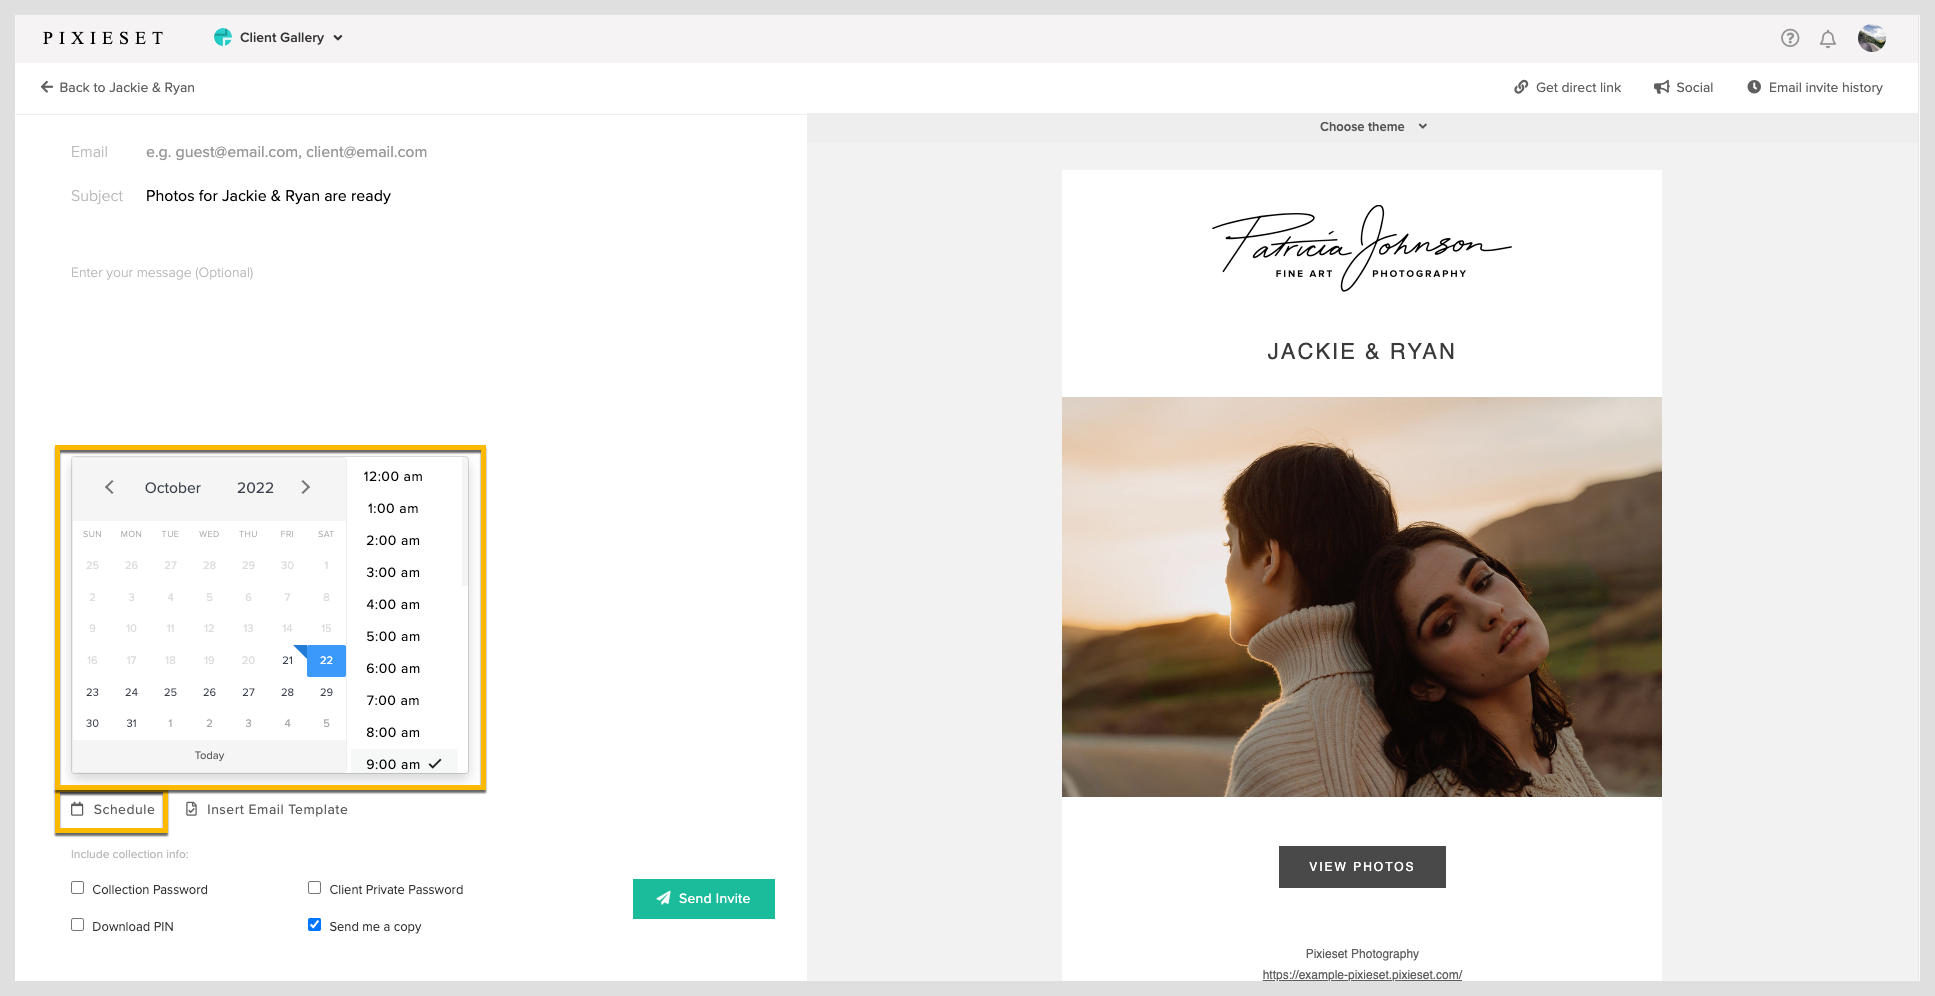
Task: Enable the Collection Password checkbox
Action: tap(77, 888)
